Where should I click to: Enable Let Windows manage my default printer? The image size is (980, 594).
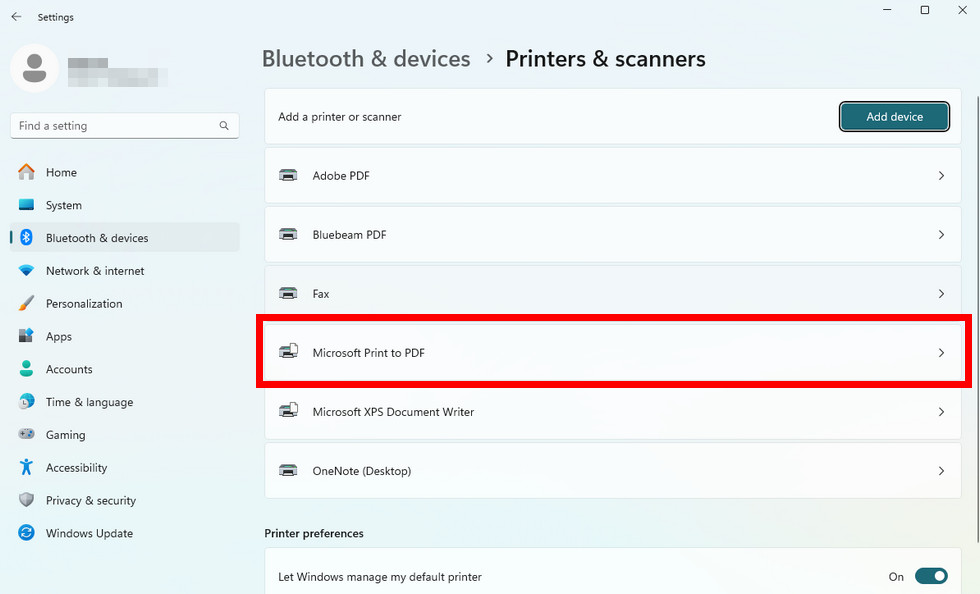pos(931,576)
